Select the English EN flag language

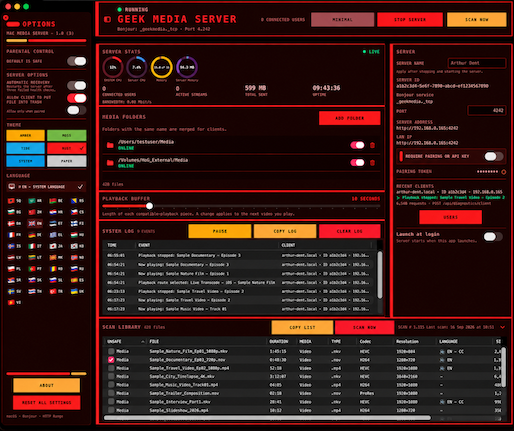pos(35,223)
